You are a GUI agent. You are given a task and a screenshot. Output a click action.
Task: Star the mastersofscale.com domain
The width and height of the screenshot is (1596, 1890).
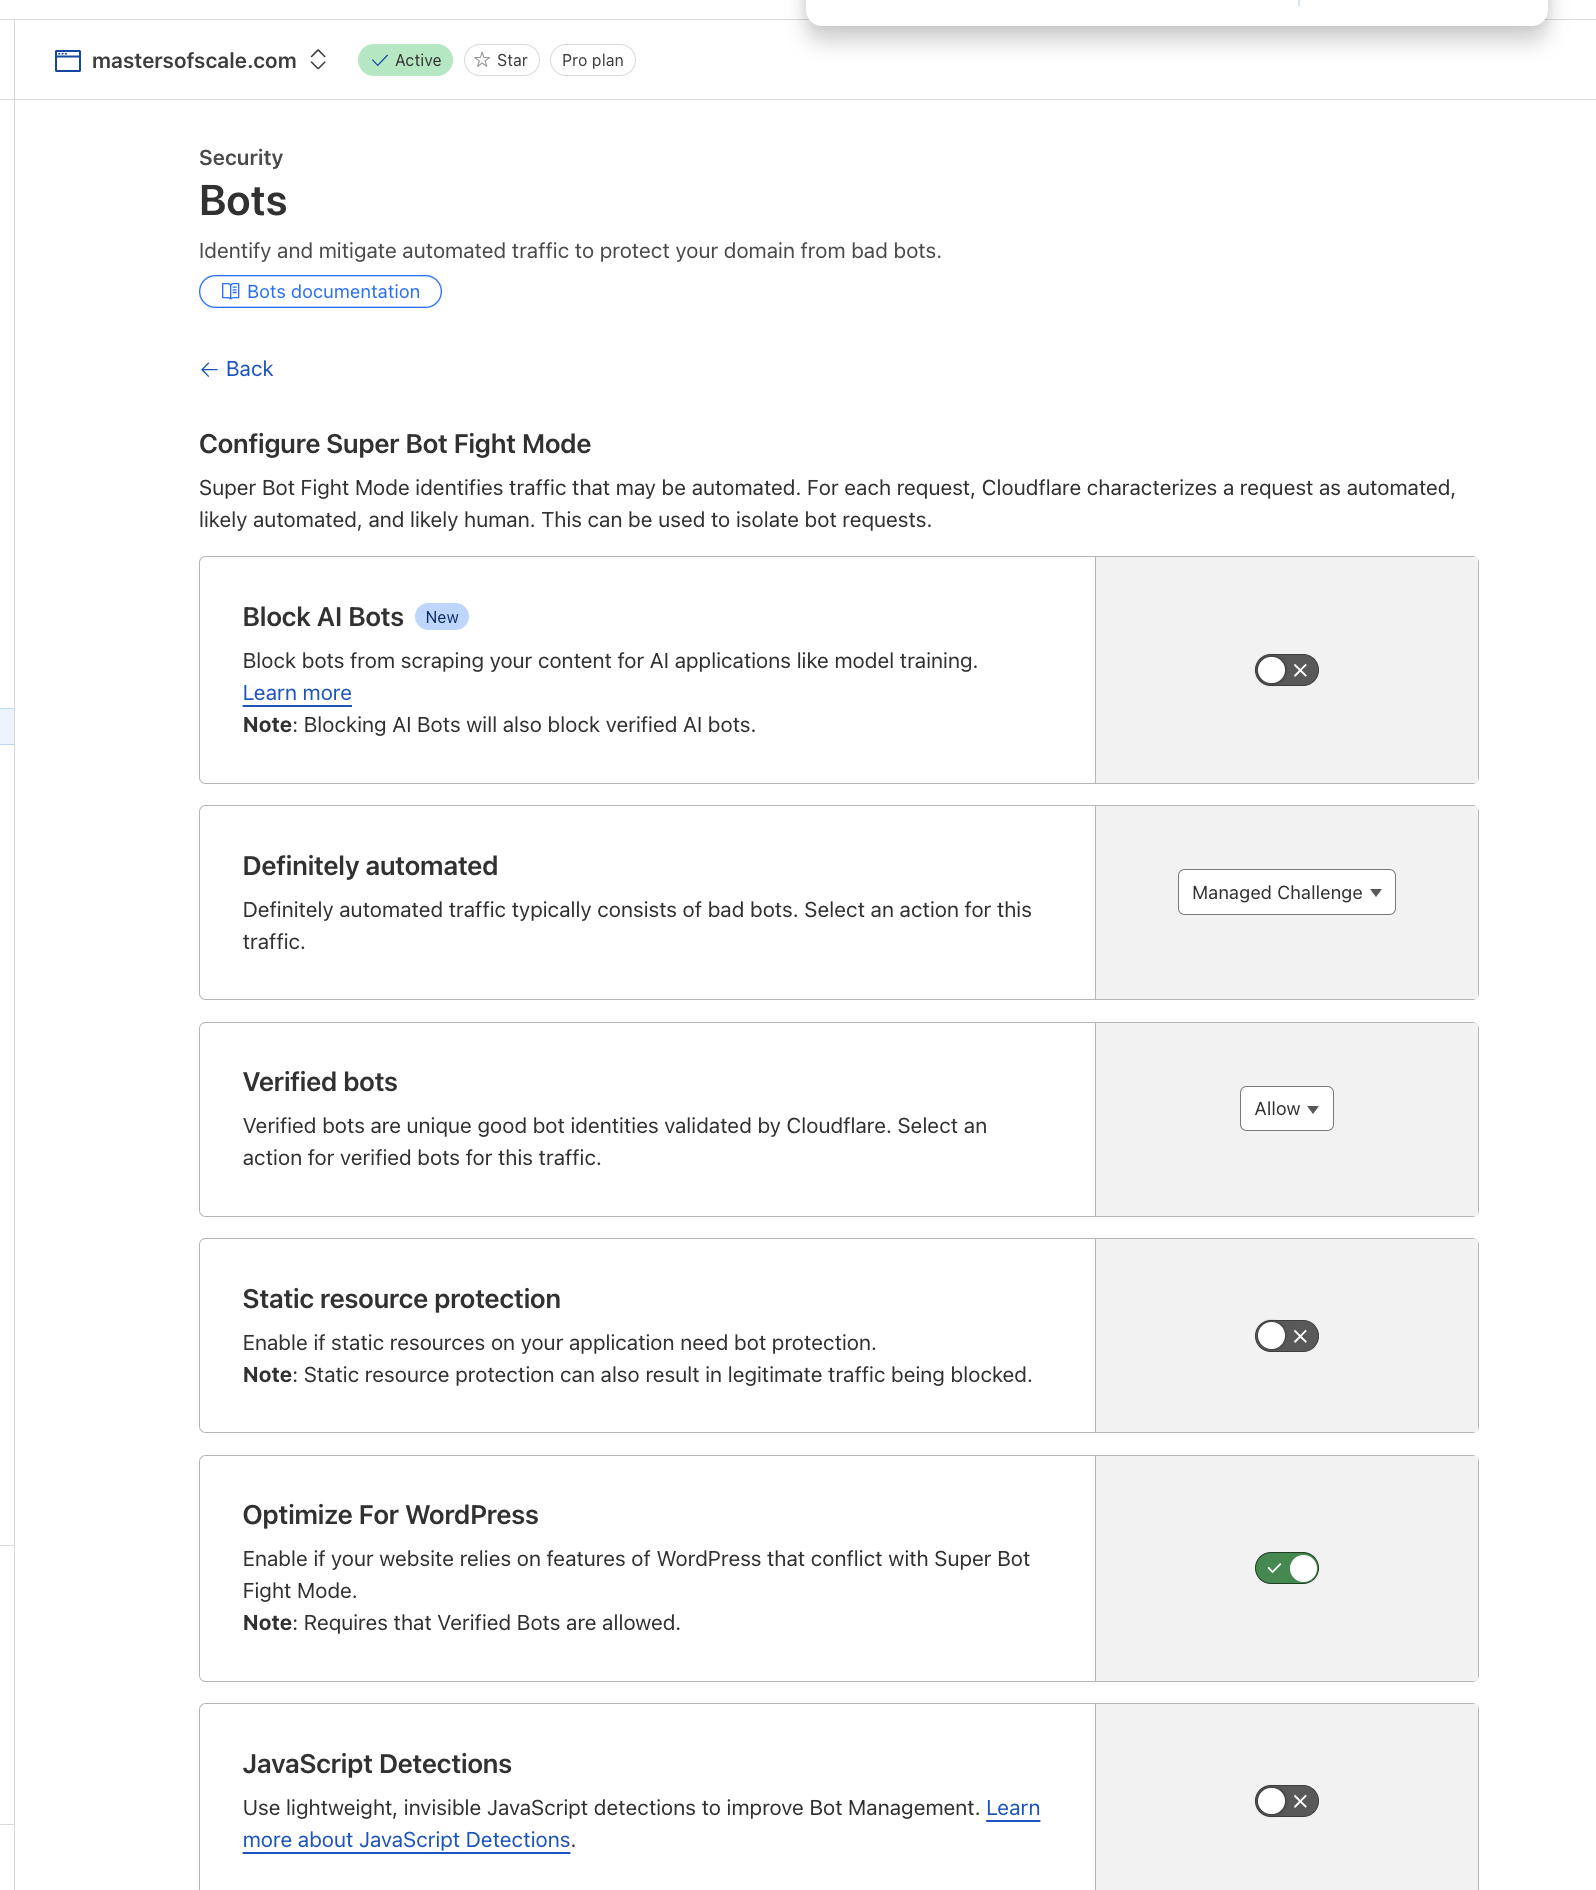coord(501,60)
